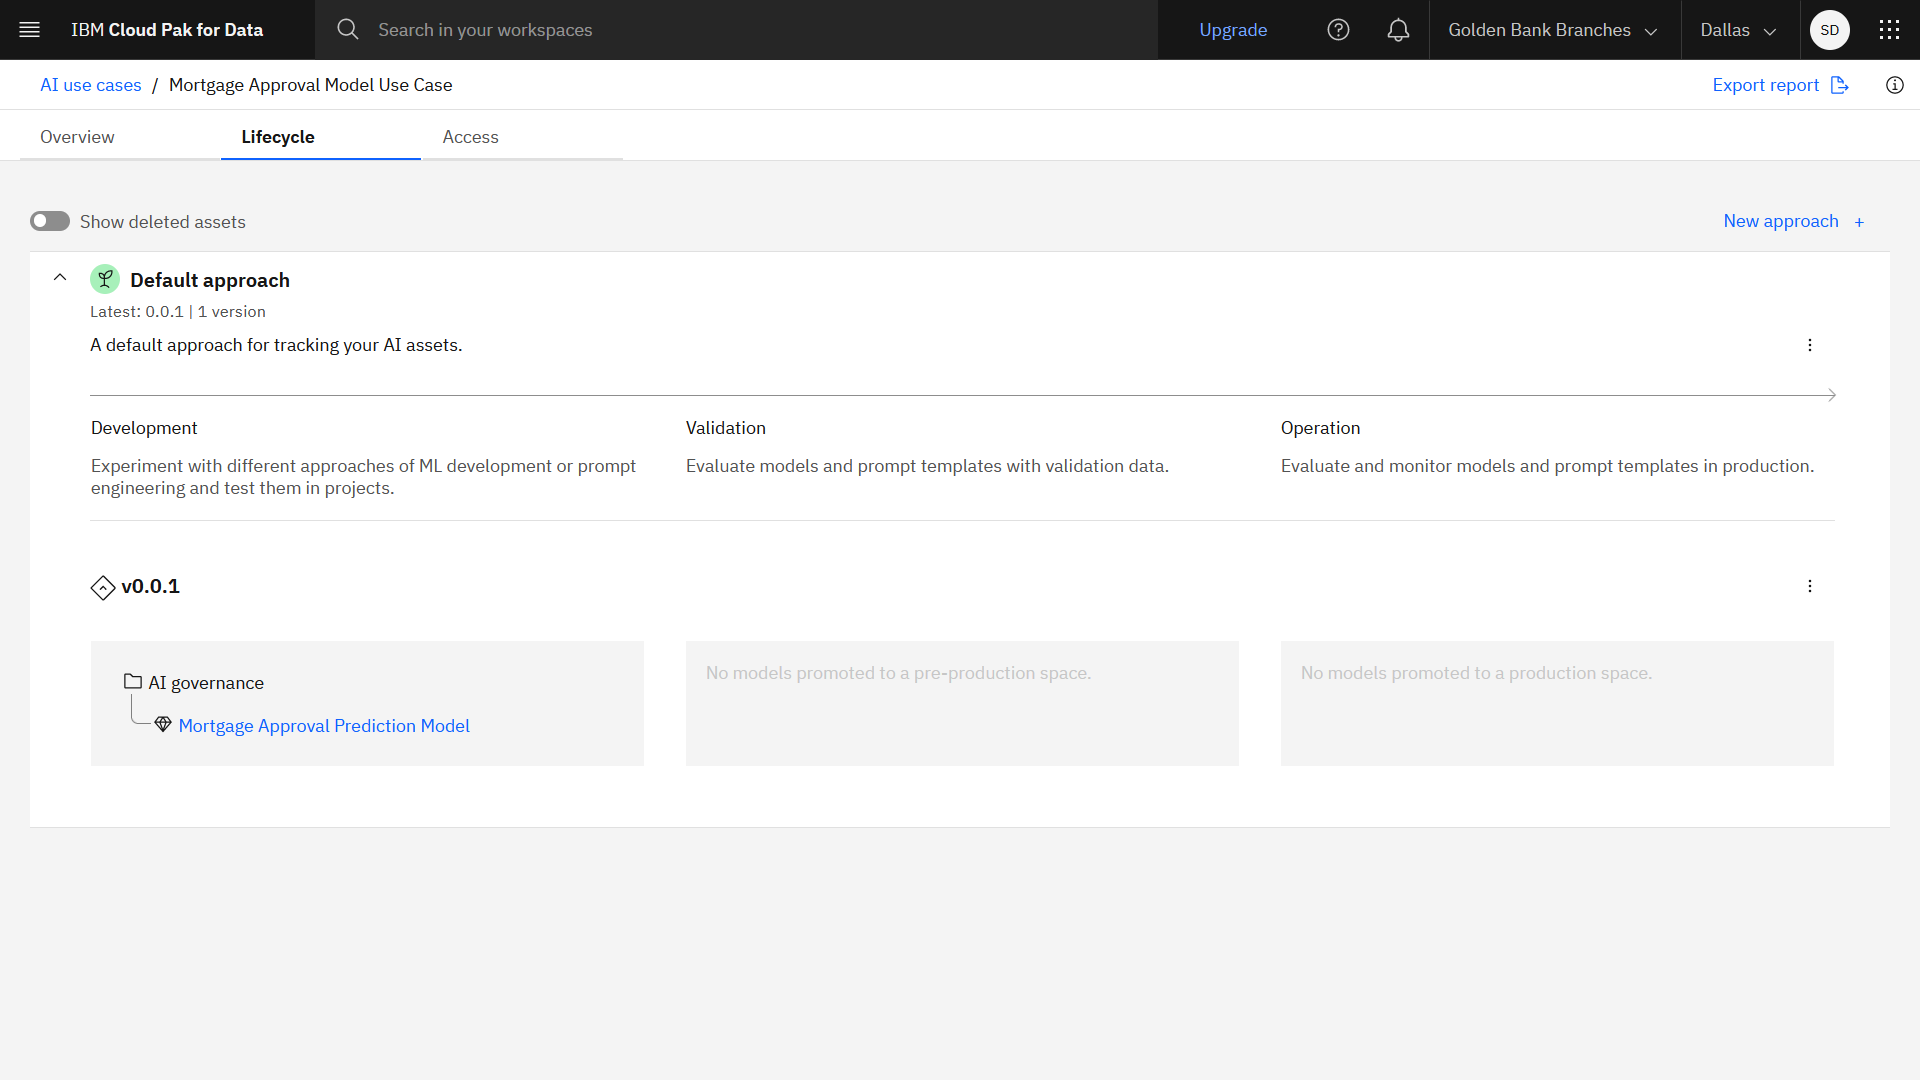Collapse the Default approach section
This screenshot has width=1920, height=1080.
coord(60,277)
